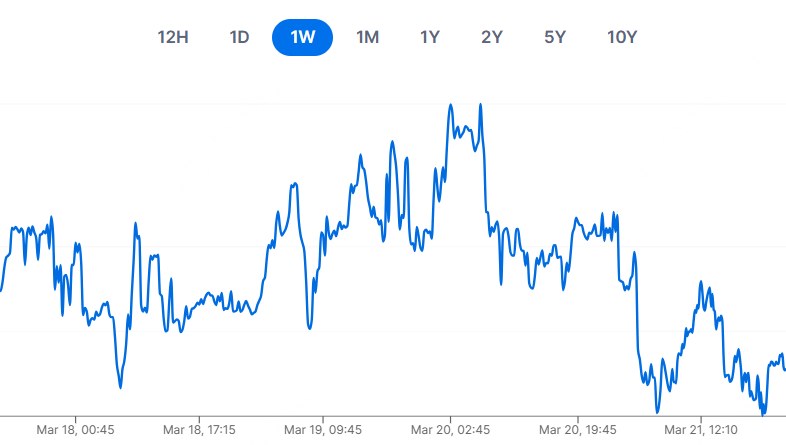Click the lowest point of the line near Mar 21
The height and width of the screenshot is (445, 786).
[x=763, y=411]
